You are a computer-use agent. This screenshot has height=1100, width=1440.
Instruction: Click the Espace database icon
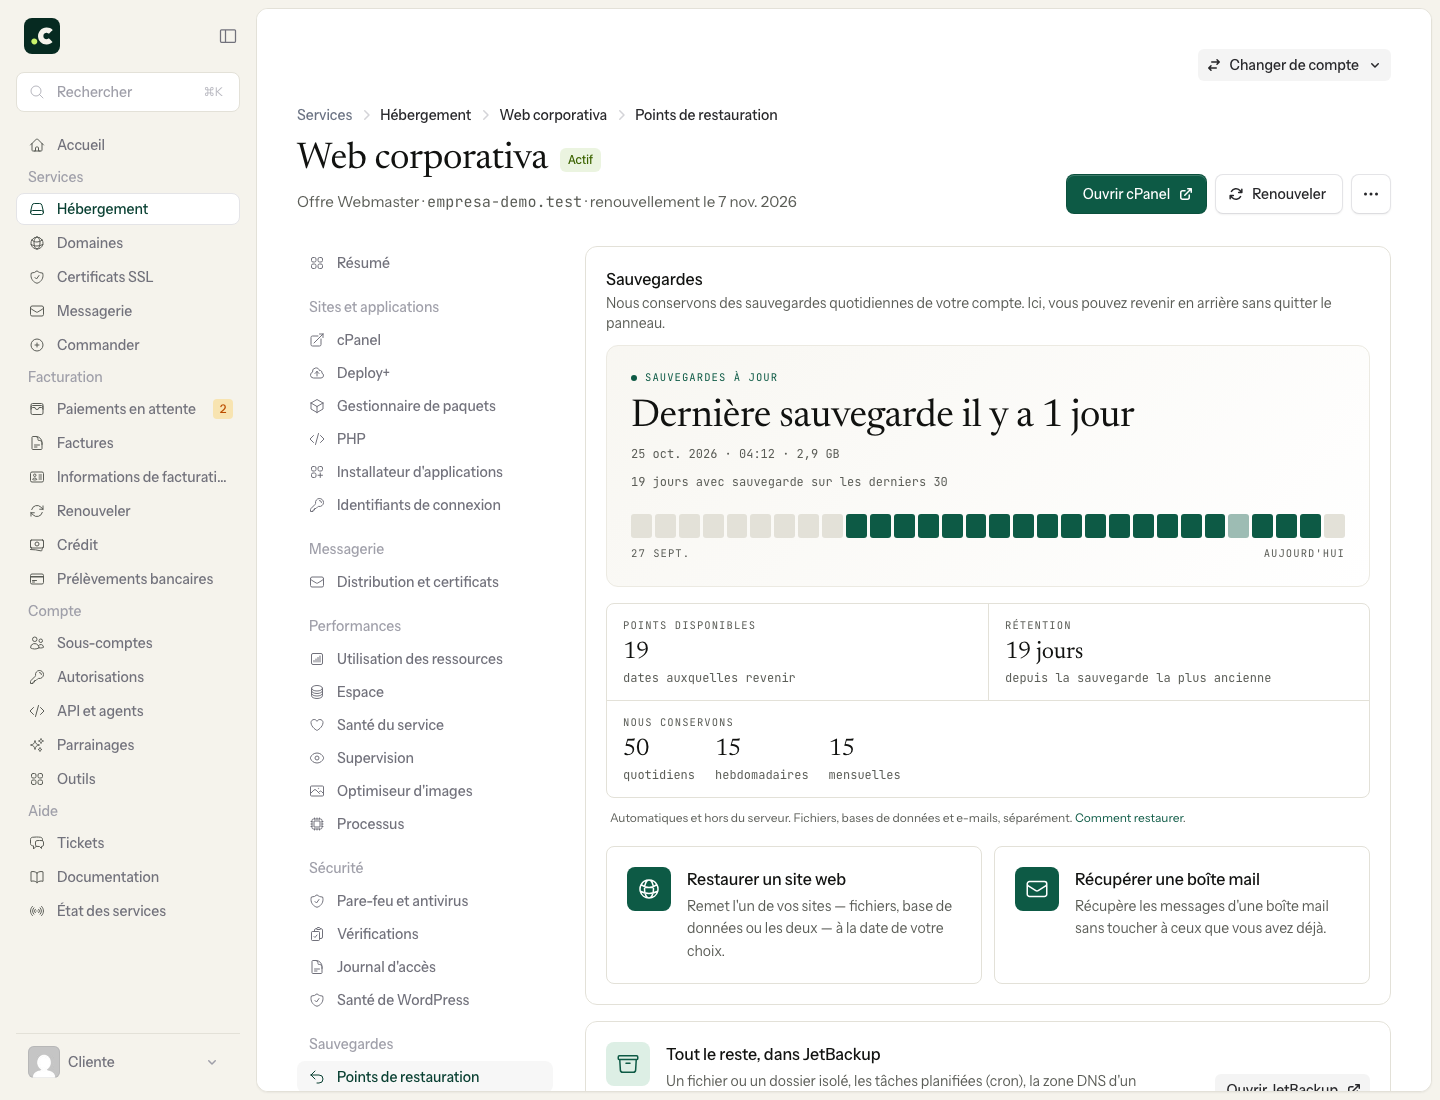click(x=317, y=692)
